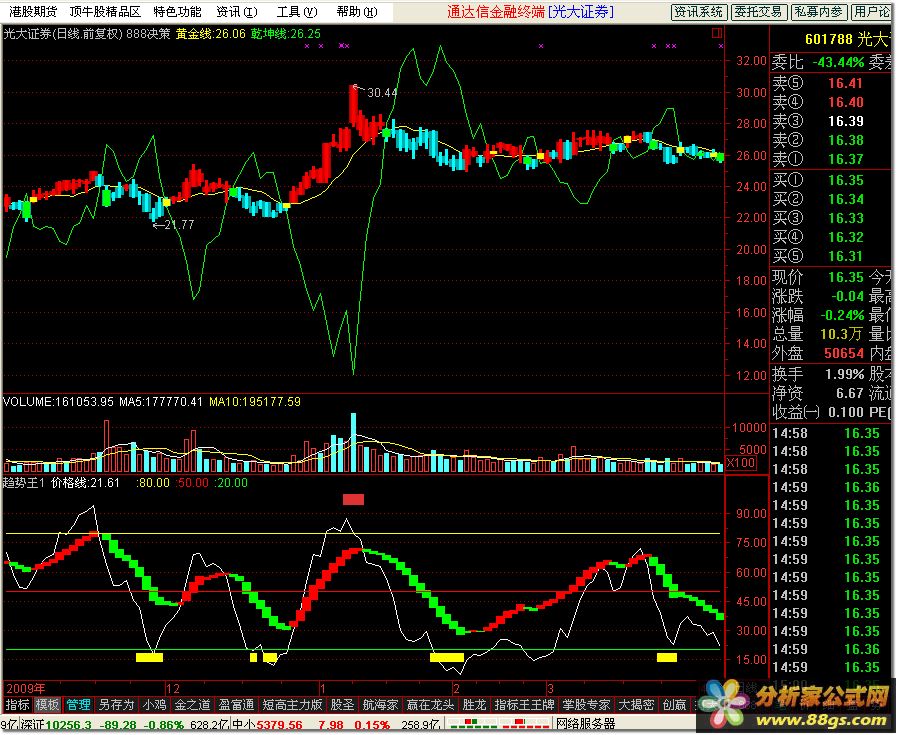Screen dimensions: 898x735
Task: Click the VOLUME:161053.95 label
Action: 58,402
